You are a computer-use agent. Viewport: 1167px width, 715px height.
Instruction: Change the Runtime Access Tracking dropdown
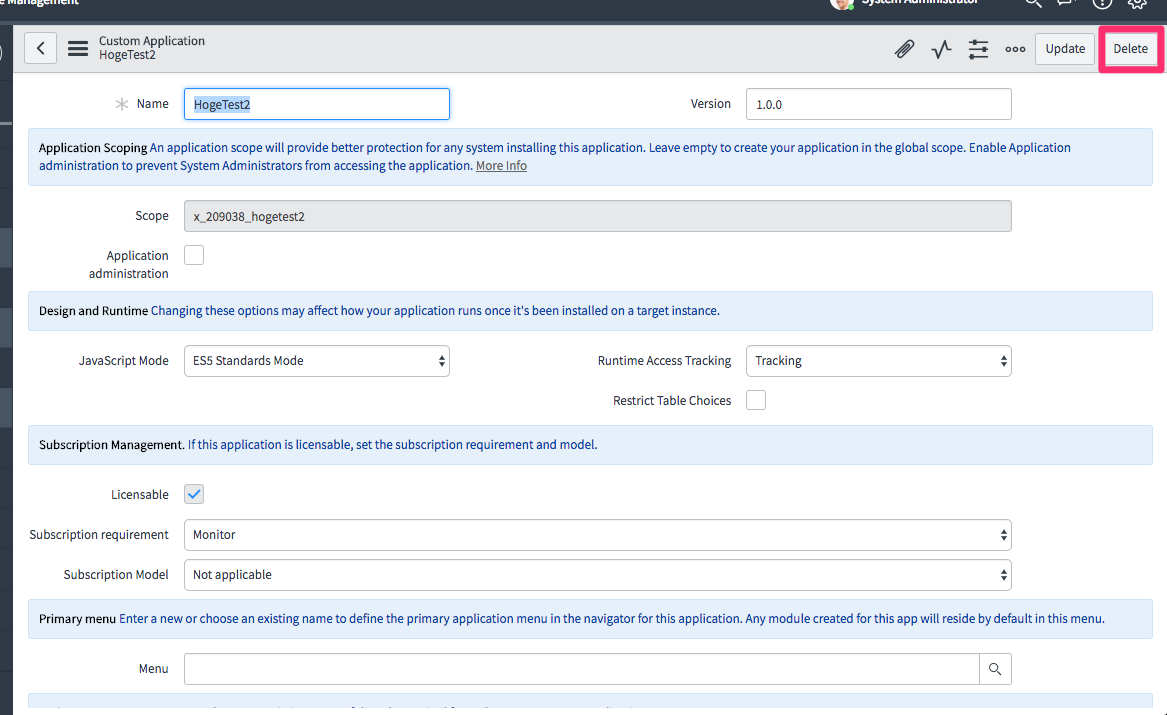tap(878, 360)
